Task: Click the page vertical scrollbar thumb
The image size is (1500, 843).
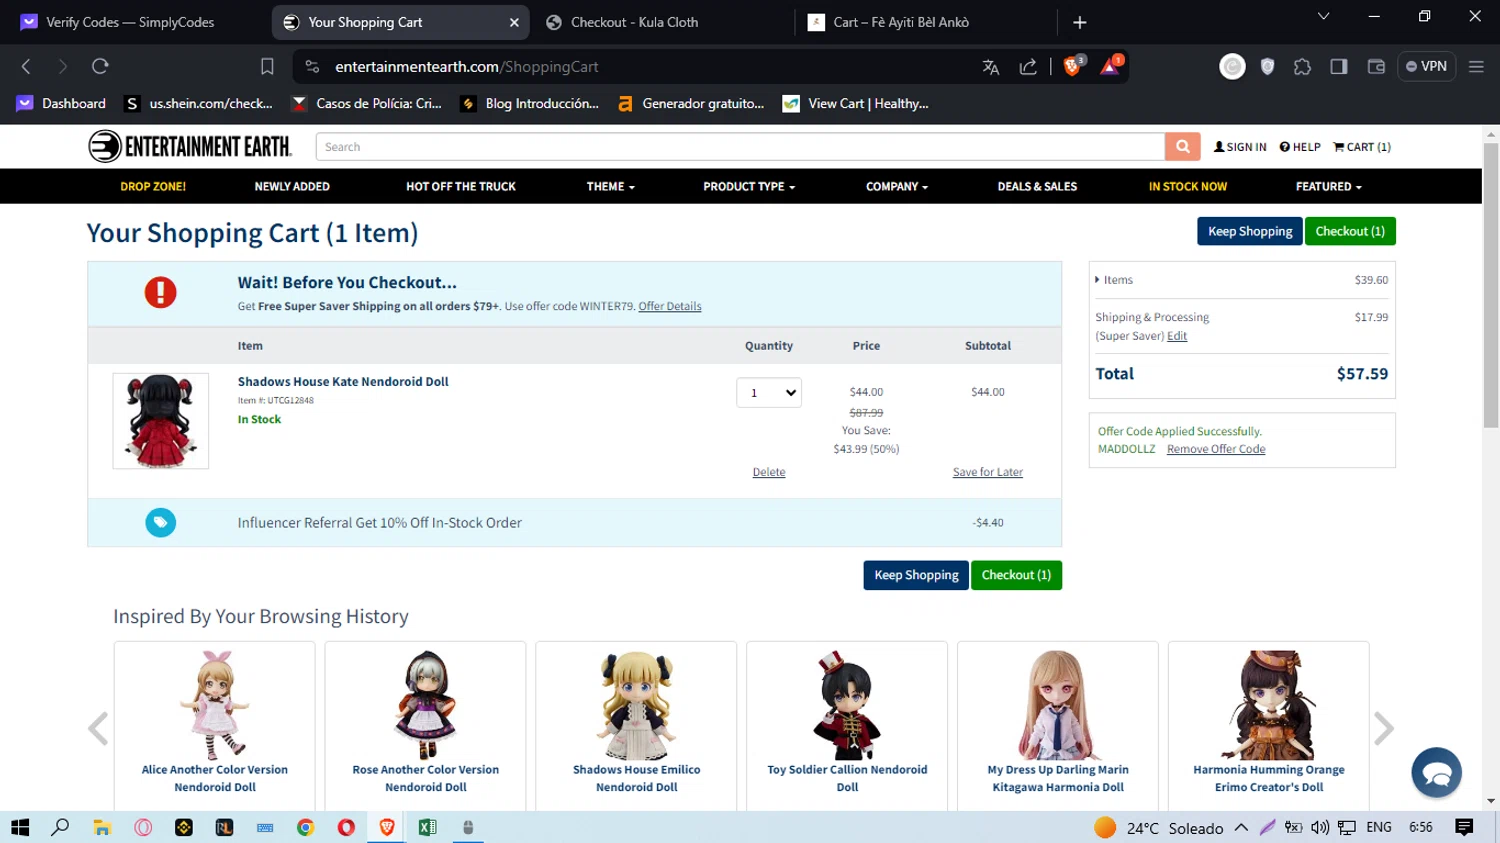Action: point(1491,285)
